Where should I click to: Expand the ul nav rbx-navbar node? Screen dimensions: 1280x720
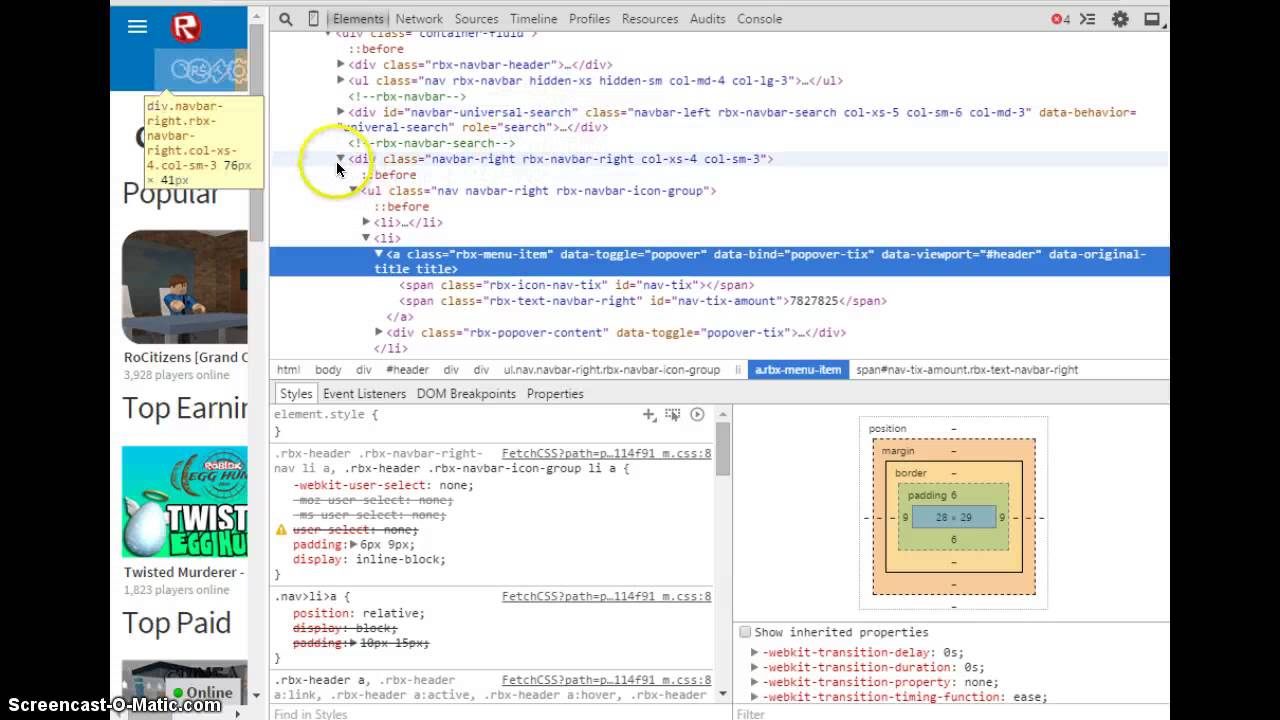coord(341,80)
